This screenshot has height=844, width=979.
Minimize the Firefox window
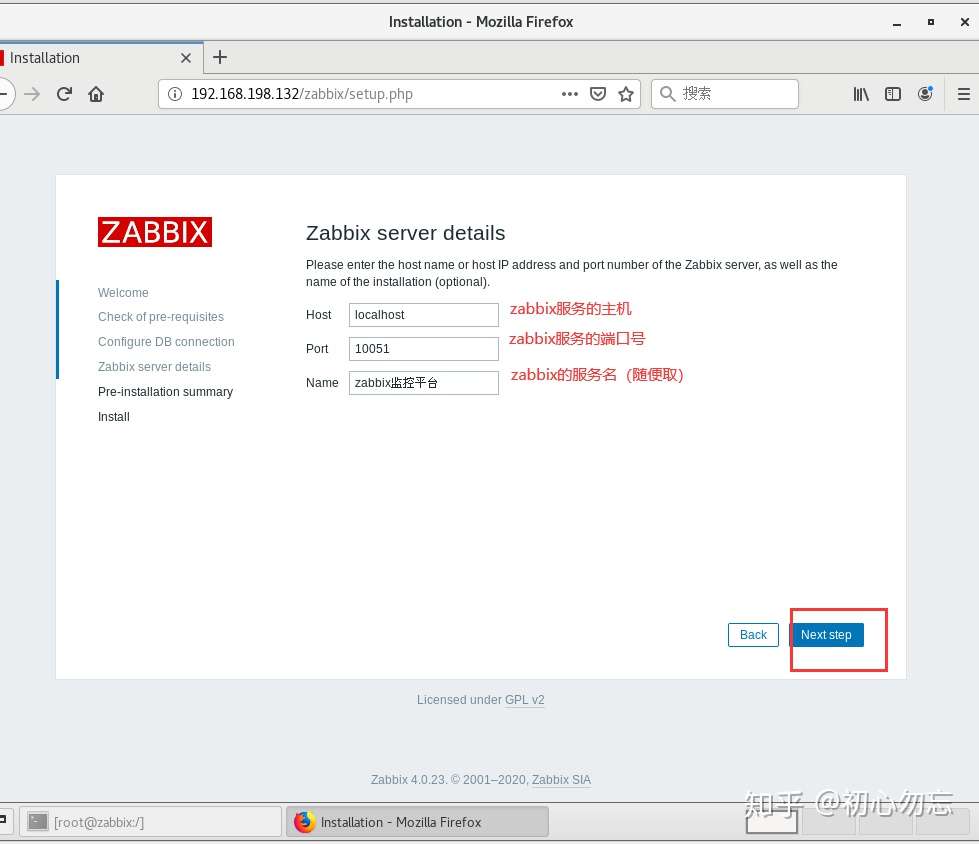[x=897, y=23]
